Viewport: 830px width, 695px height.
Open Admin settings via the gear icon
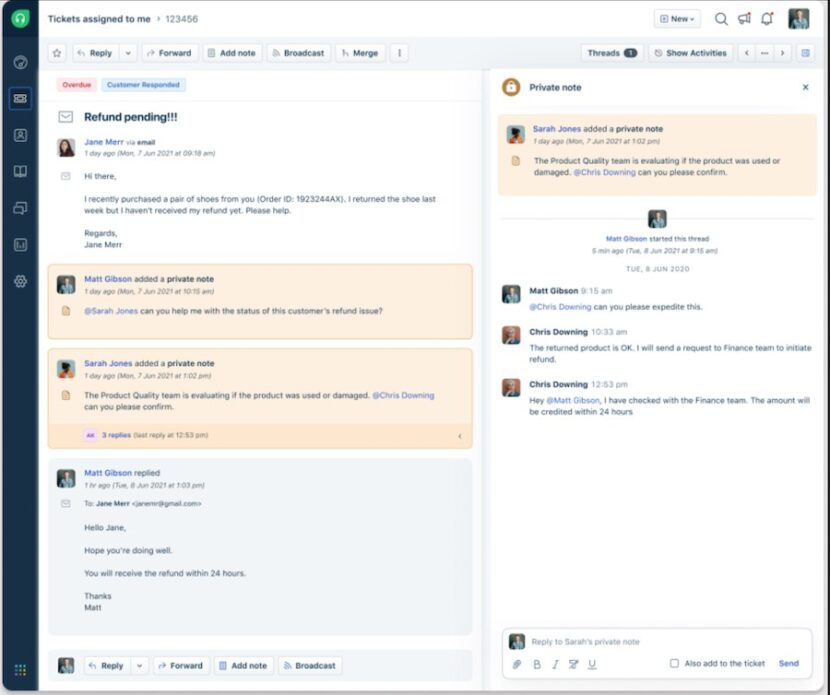pos(20,281)
